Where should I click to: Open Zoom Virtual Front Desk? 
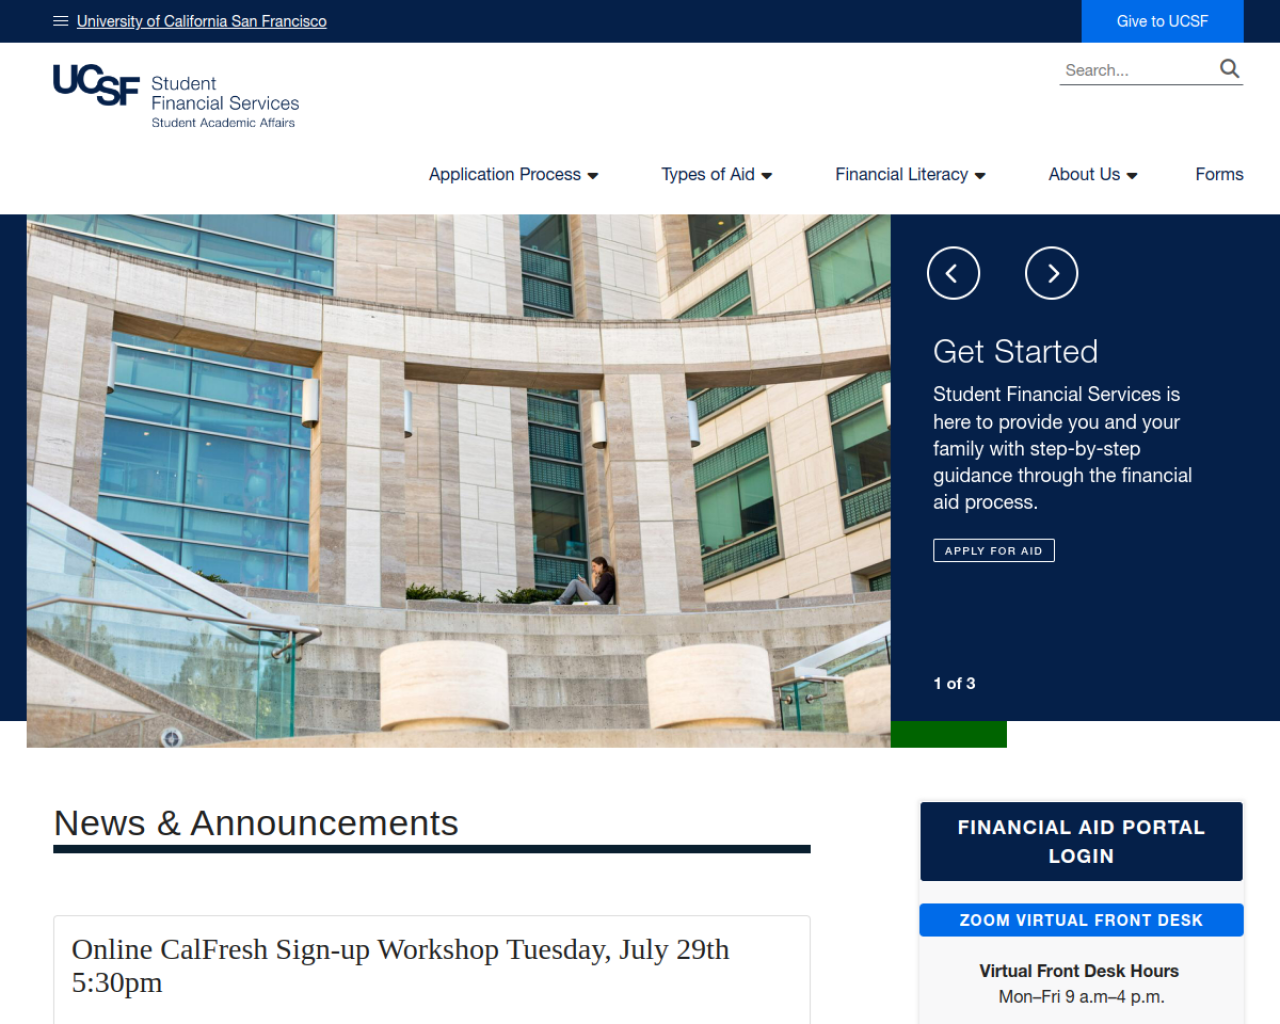tap(1081, 920)
